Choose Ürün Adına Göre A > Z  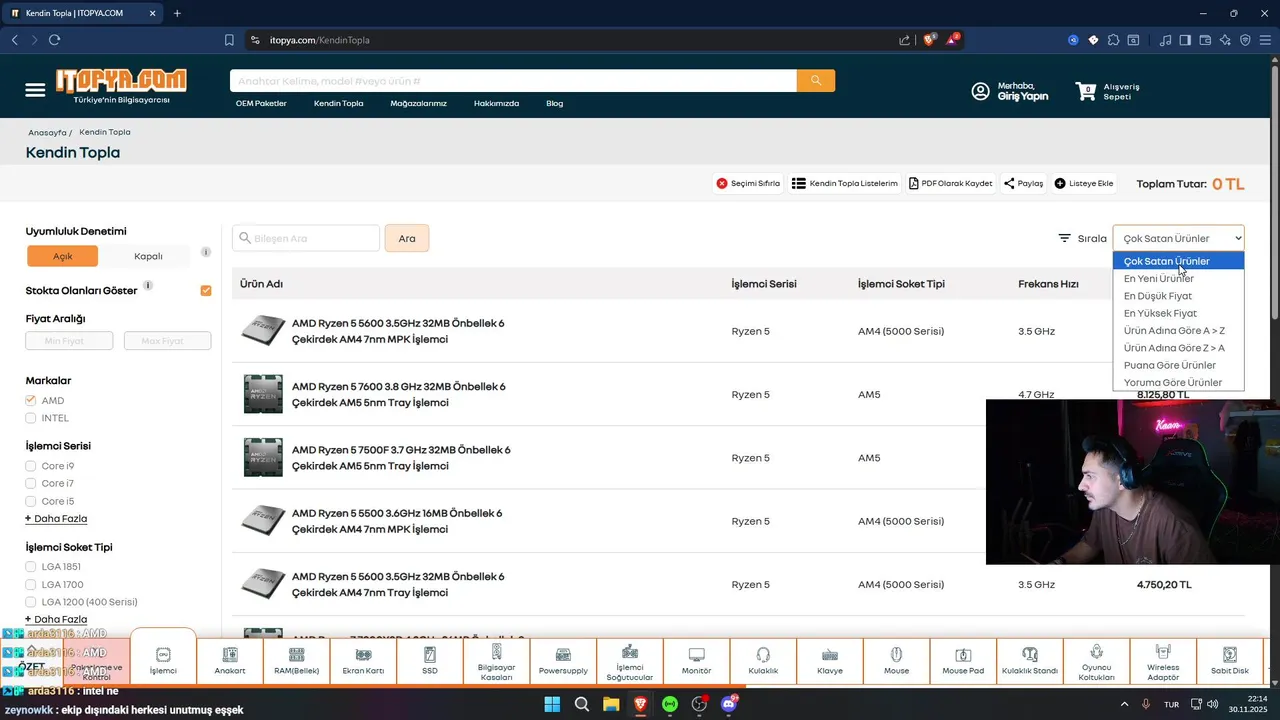point(1178,331)
